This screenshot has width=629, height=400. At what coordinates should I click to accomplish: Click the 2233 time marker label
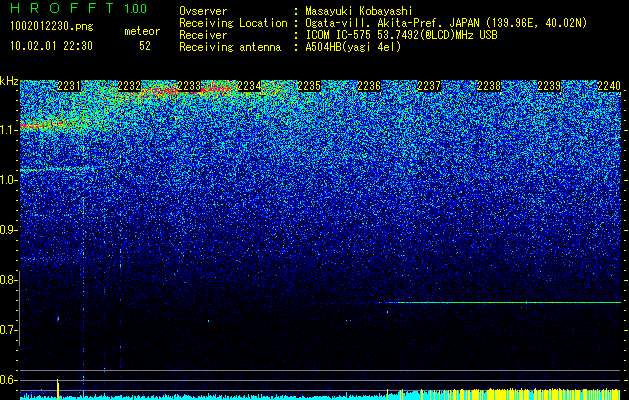coord(189,86)
